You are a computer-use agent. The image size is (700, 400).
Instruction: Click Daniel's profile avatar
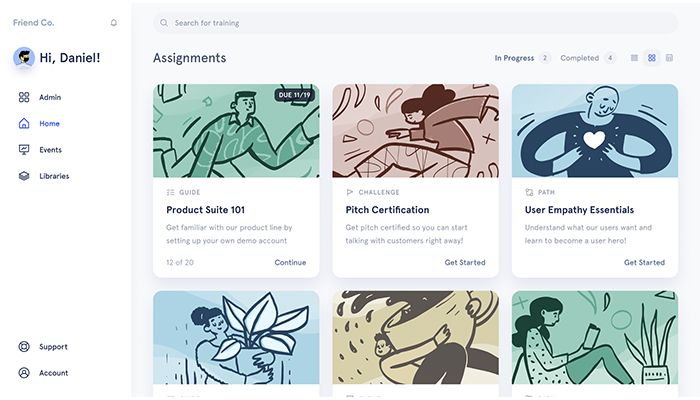(24, 58)
